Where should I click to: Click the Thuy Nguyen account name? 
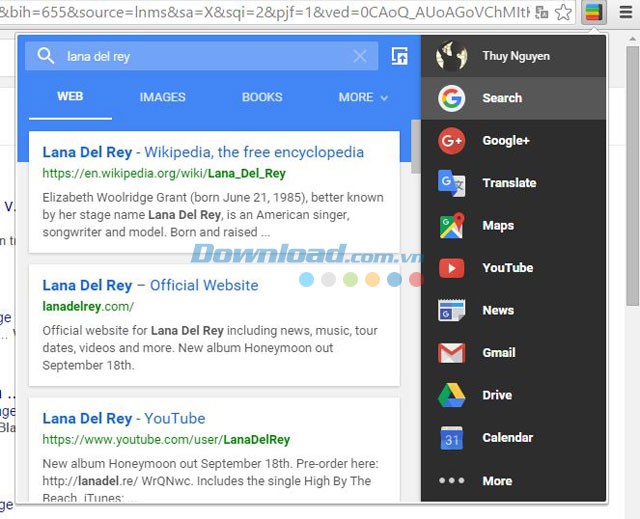click(x=516, y=56)
